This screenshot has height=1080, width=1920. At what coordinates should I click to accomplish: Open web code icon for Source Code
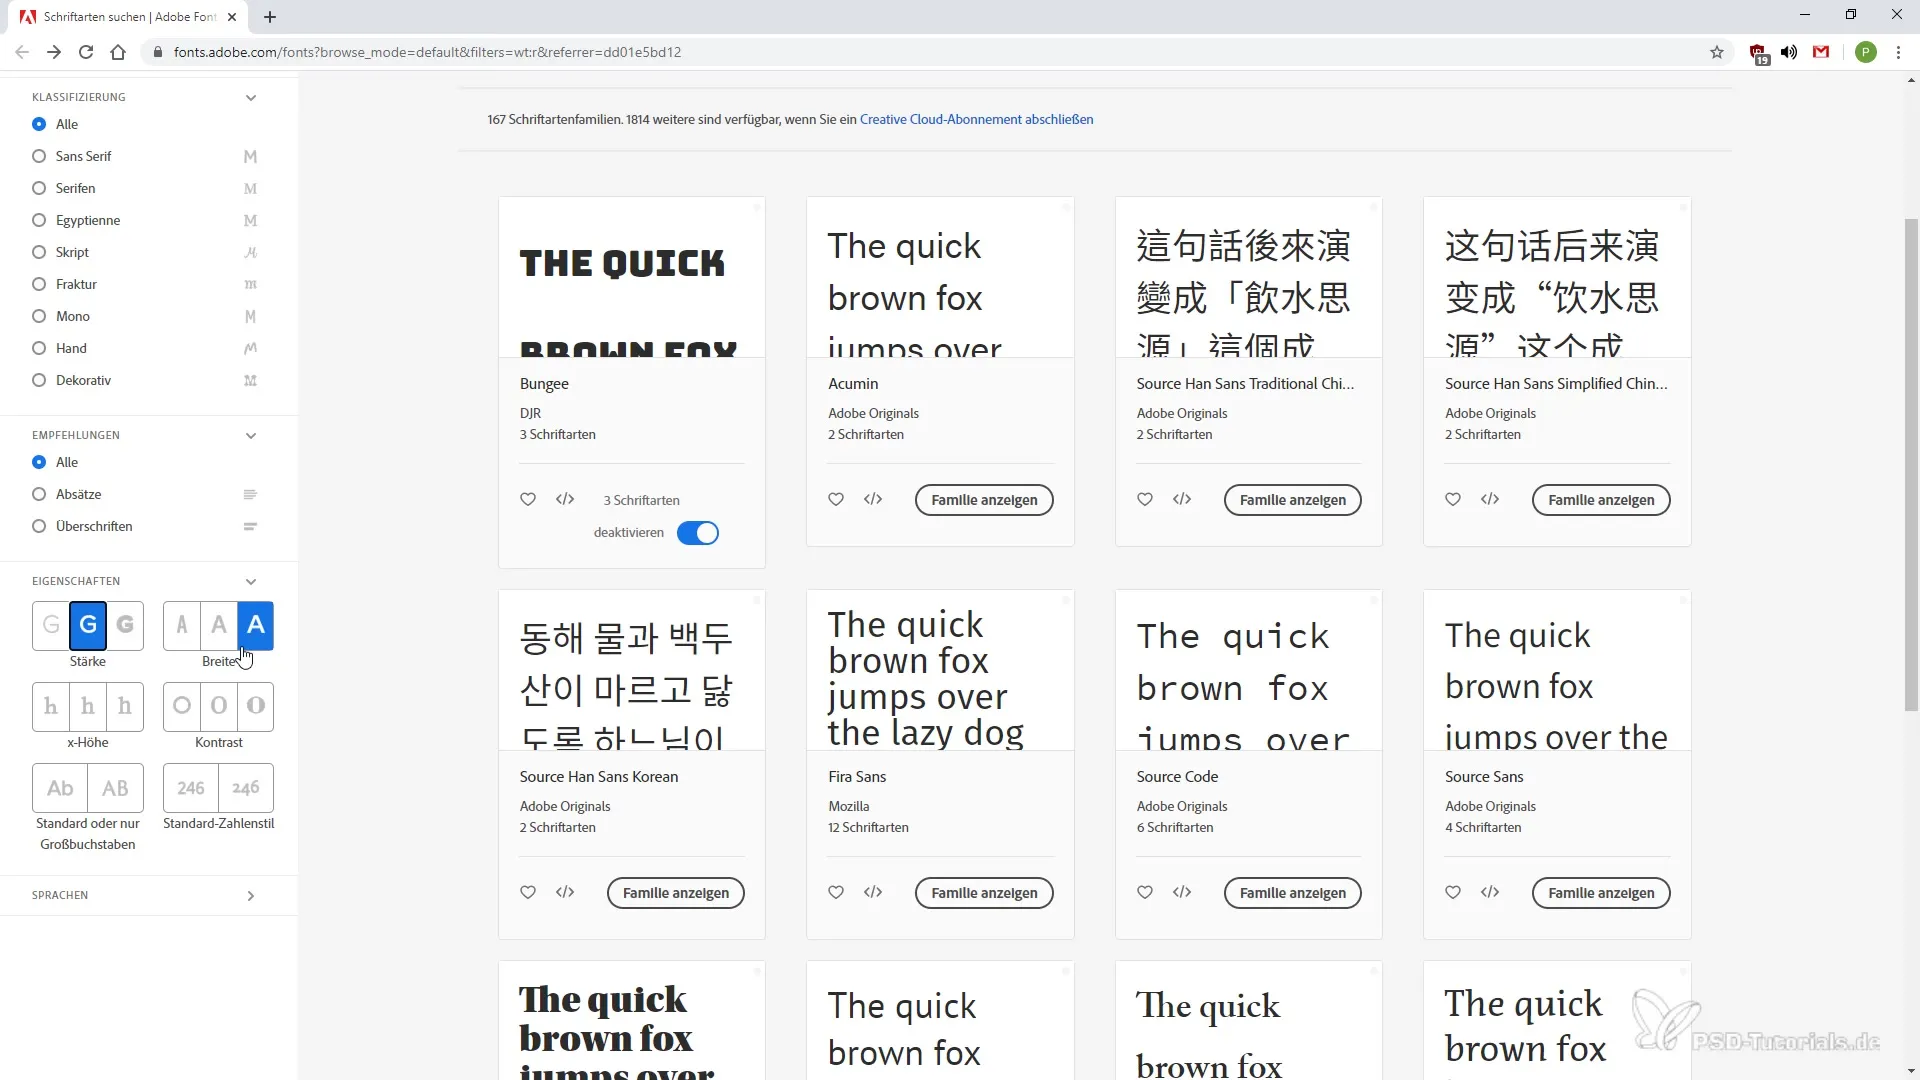pos(1182,892)
